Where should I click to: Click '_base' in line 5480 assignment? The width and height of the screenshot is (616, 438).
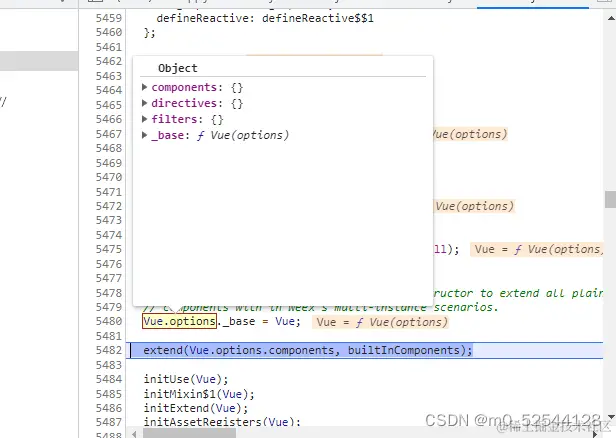click(x=239, y=322)
